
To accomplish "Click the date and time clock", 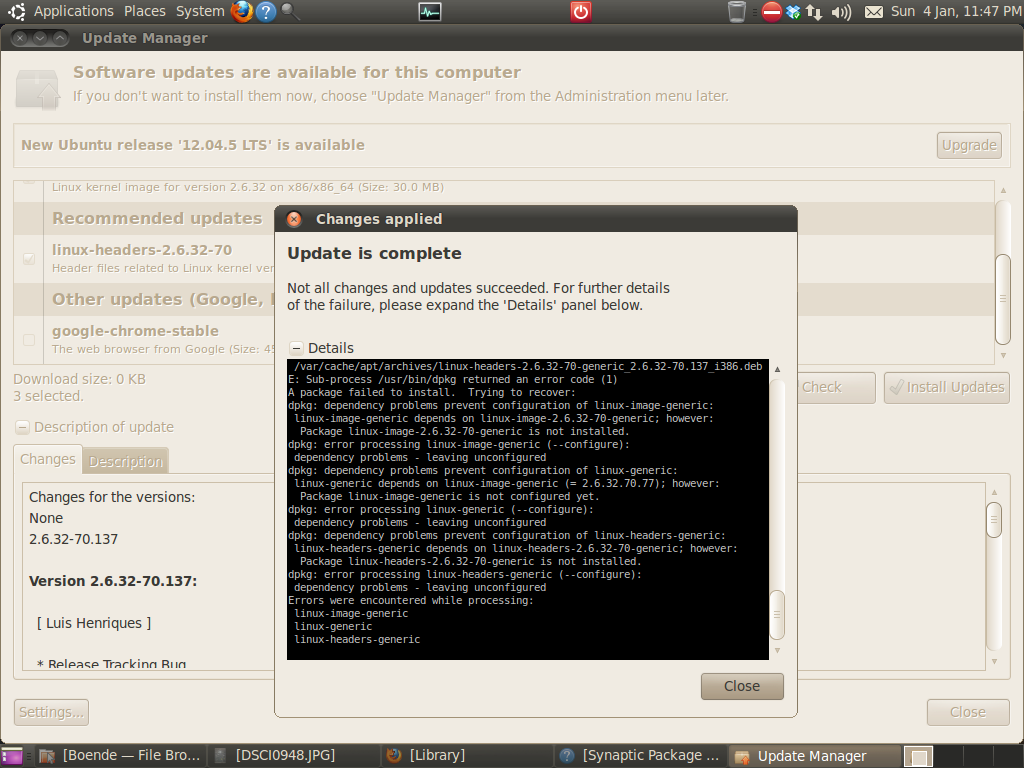I will pos(955,11).
